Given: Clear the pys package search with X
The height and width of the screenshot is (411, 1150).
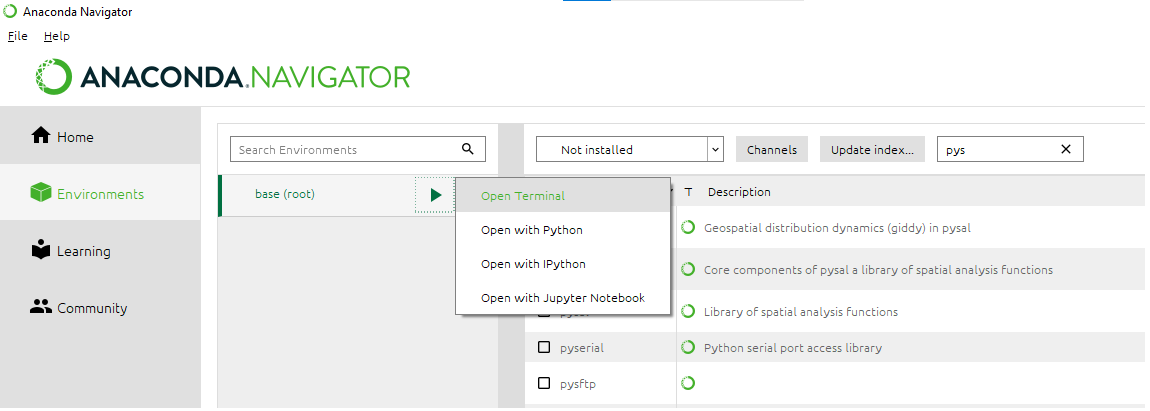Looking at the screenshot, I should [1066, 149].
